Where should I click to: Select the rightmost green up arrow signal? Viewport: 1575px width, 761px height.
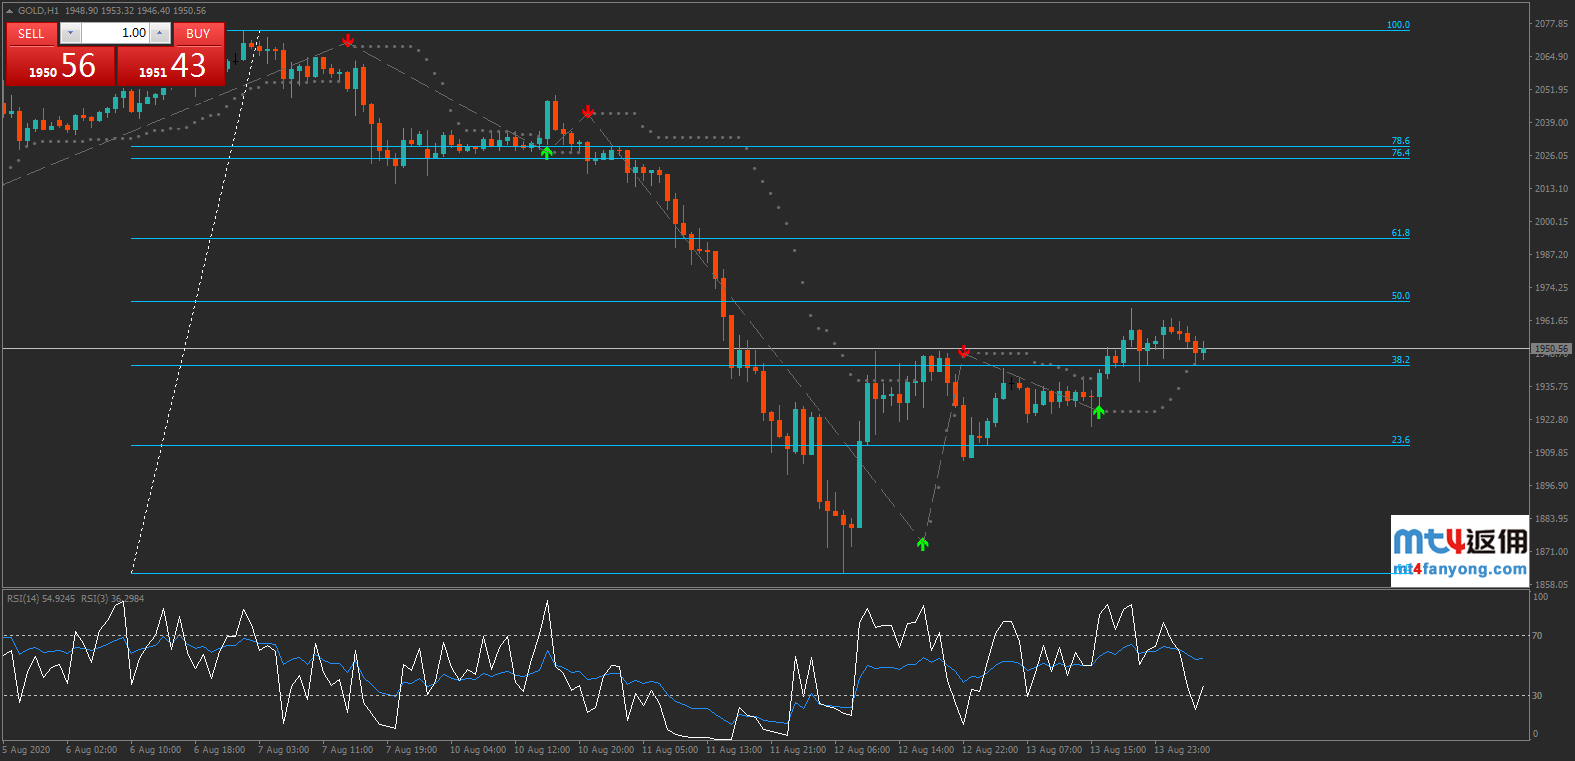coord(1098,411)
